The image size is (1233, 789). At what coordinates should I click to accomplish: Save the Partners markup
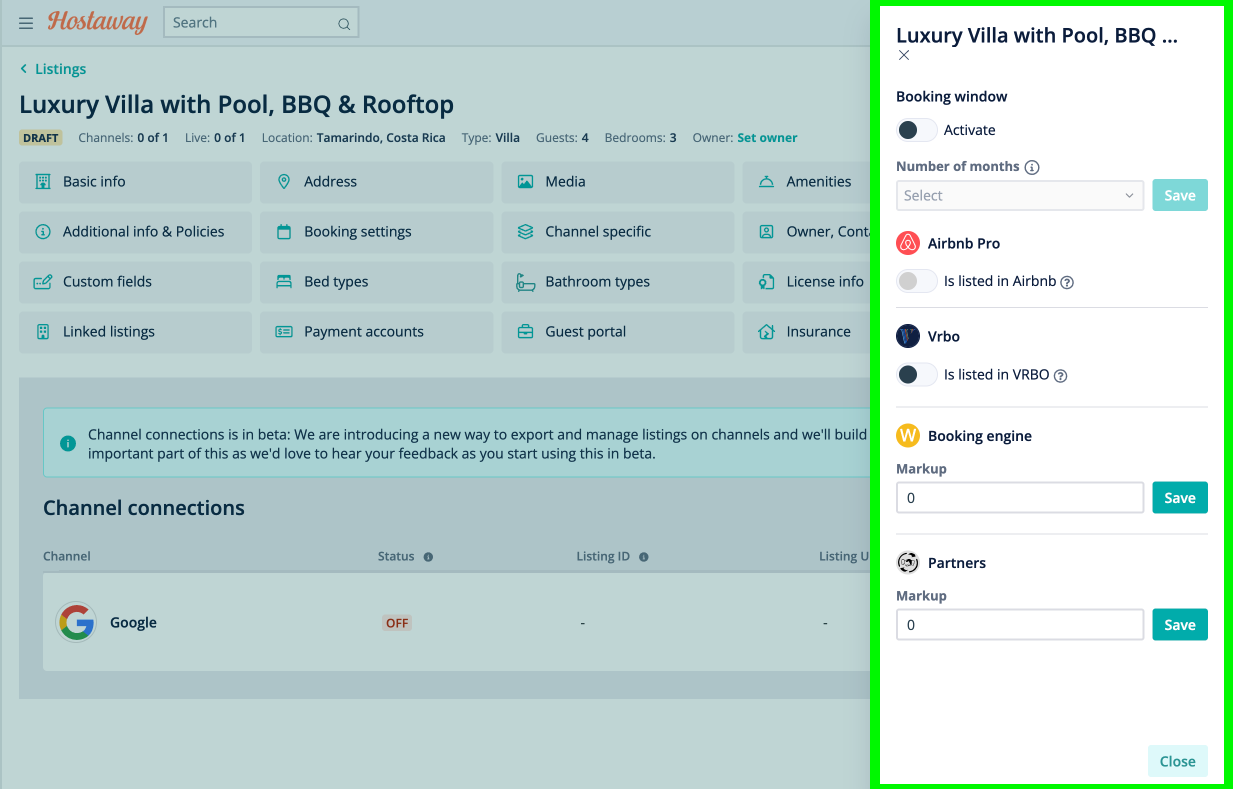pyautogui.click(x=1180, y=625)
